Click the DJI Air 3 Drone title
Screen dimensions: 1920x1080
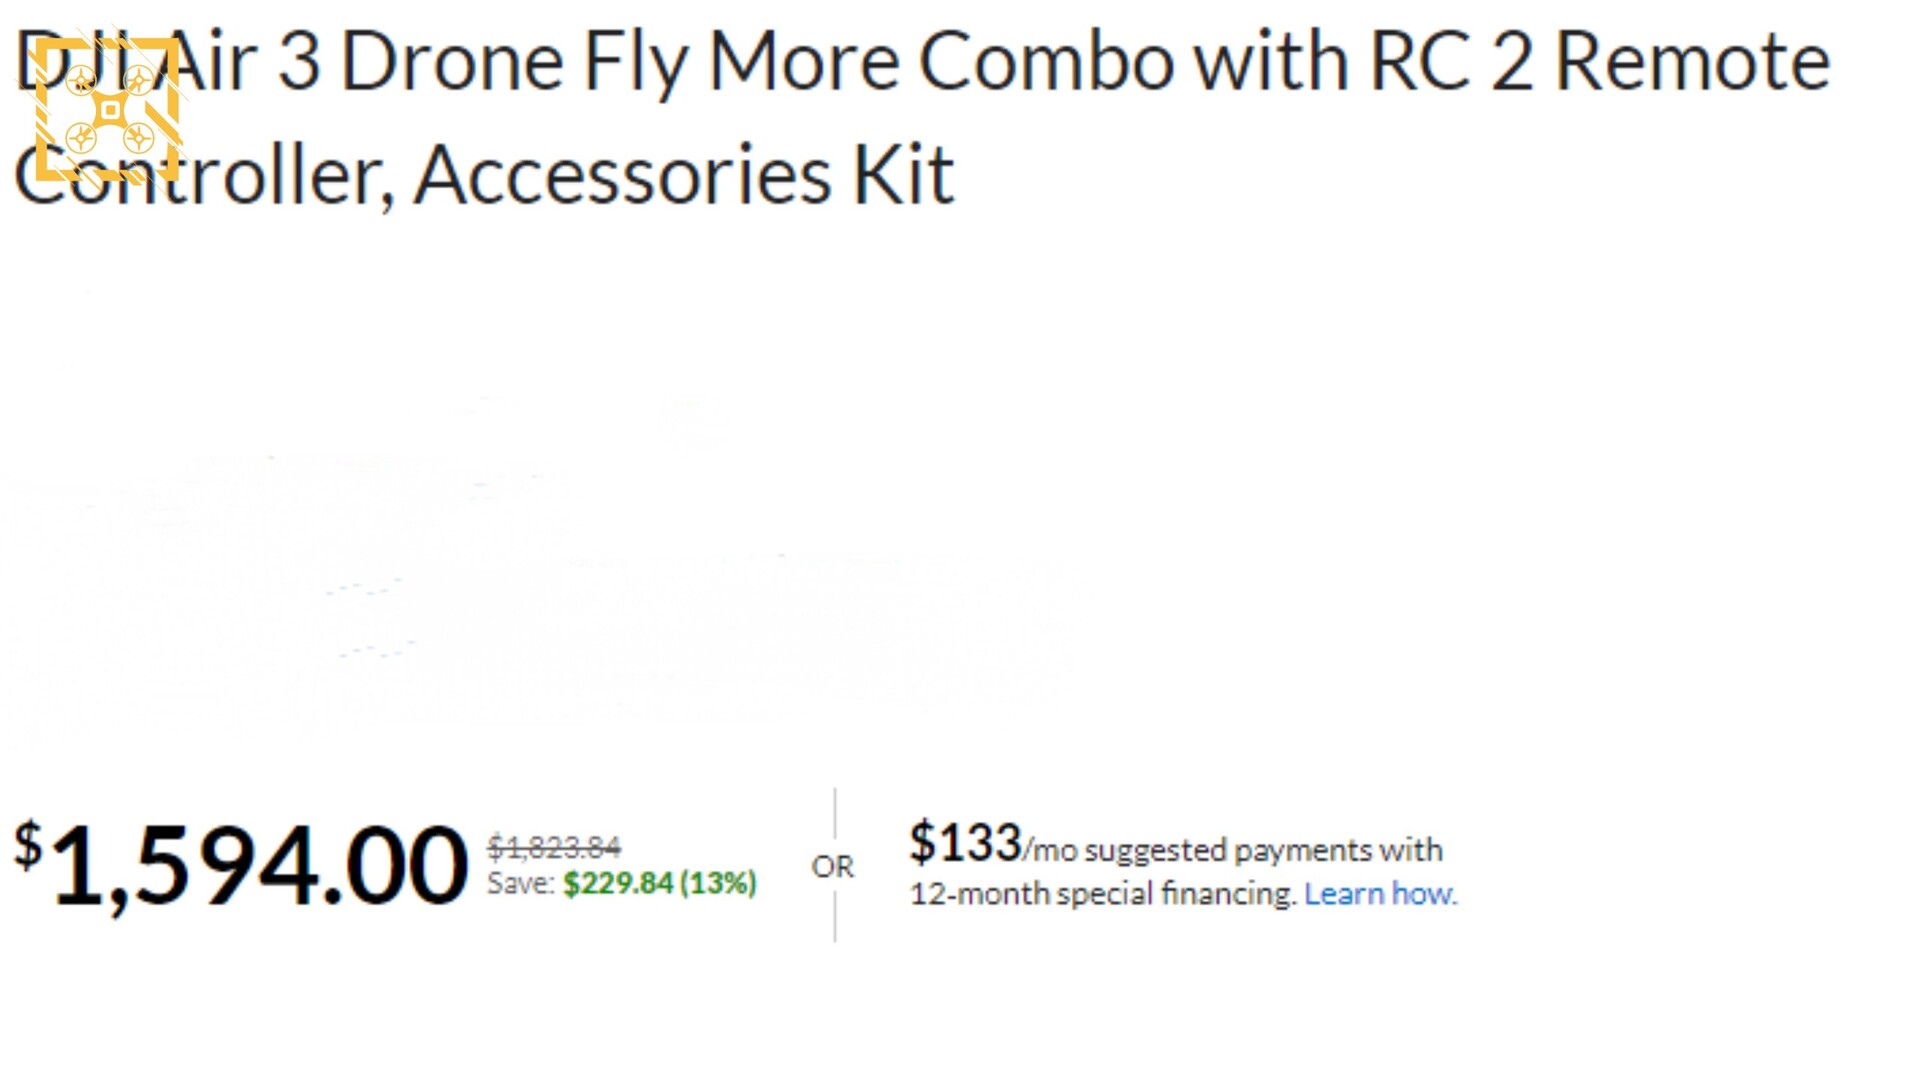[922, 118]
